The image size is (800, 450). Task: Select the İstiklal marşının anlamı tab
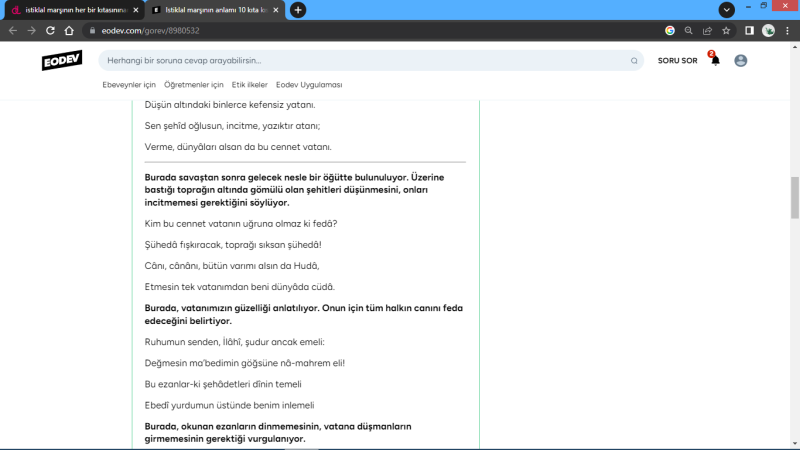click(216, 10)
